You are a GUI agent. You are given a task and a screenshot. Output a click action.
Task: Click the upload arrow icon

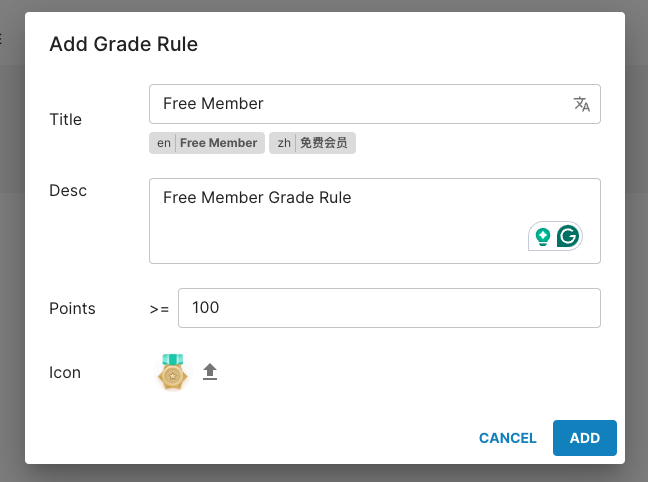pos(210,372)
